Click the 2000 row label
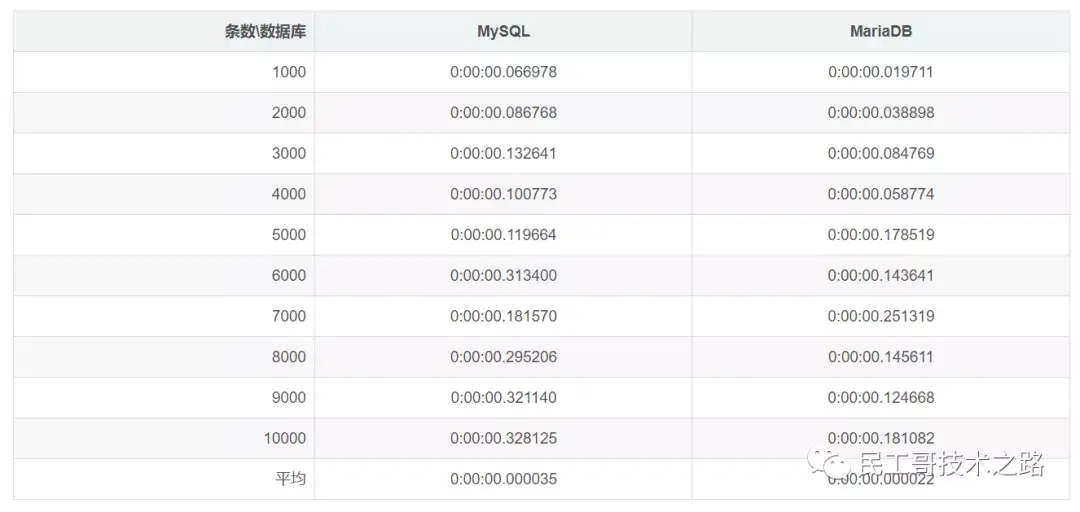The height and width of the screenshot is (512, 1080). [x=288, y=113]
